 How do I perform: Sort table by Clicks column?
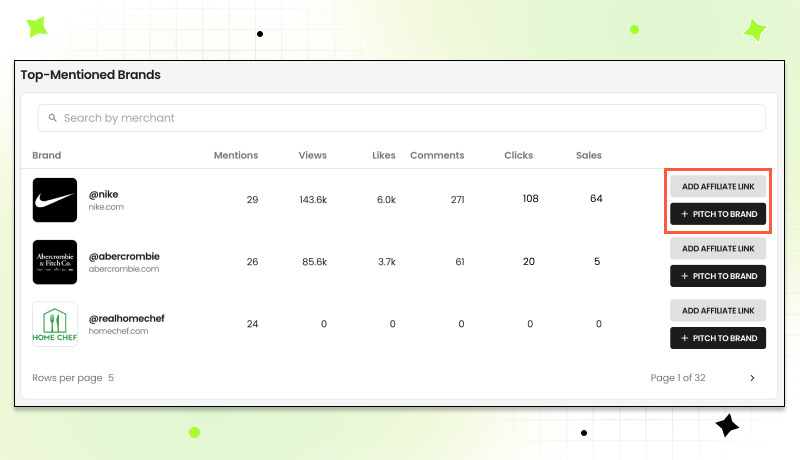point(518,155)
